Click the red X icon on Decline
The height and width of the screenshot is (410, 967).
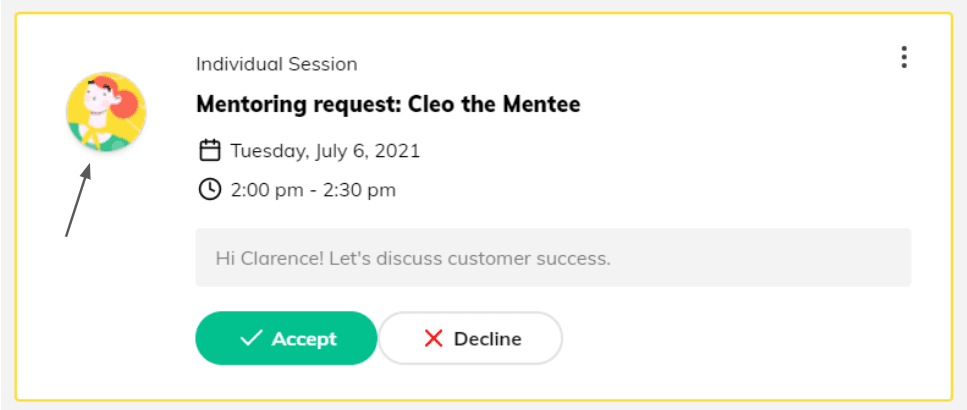coord(433,339)
